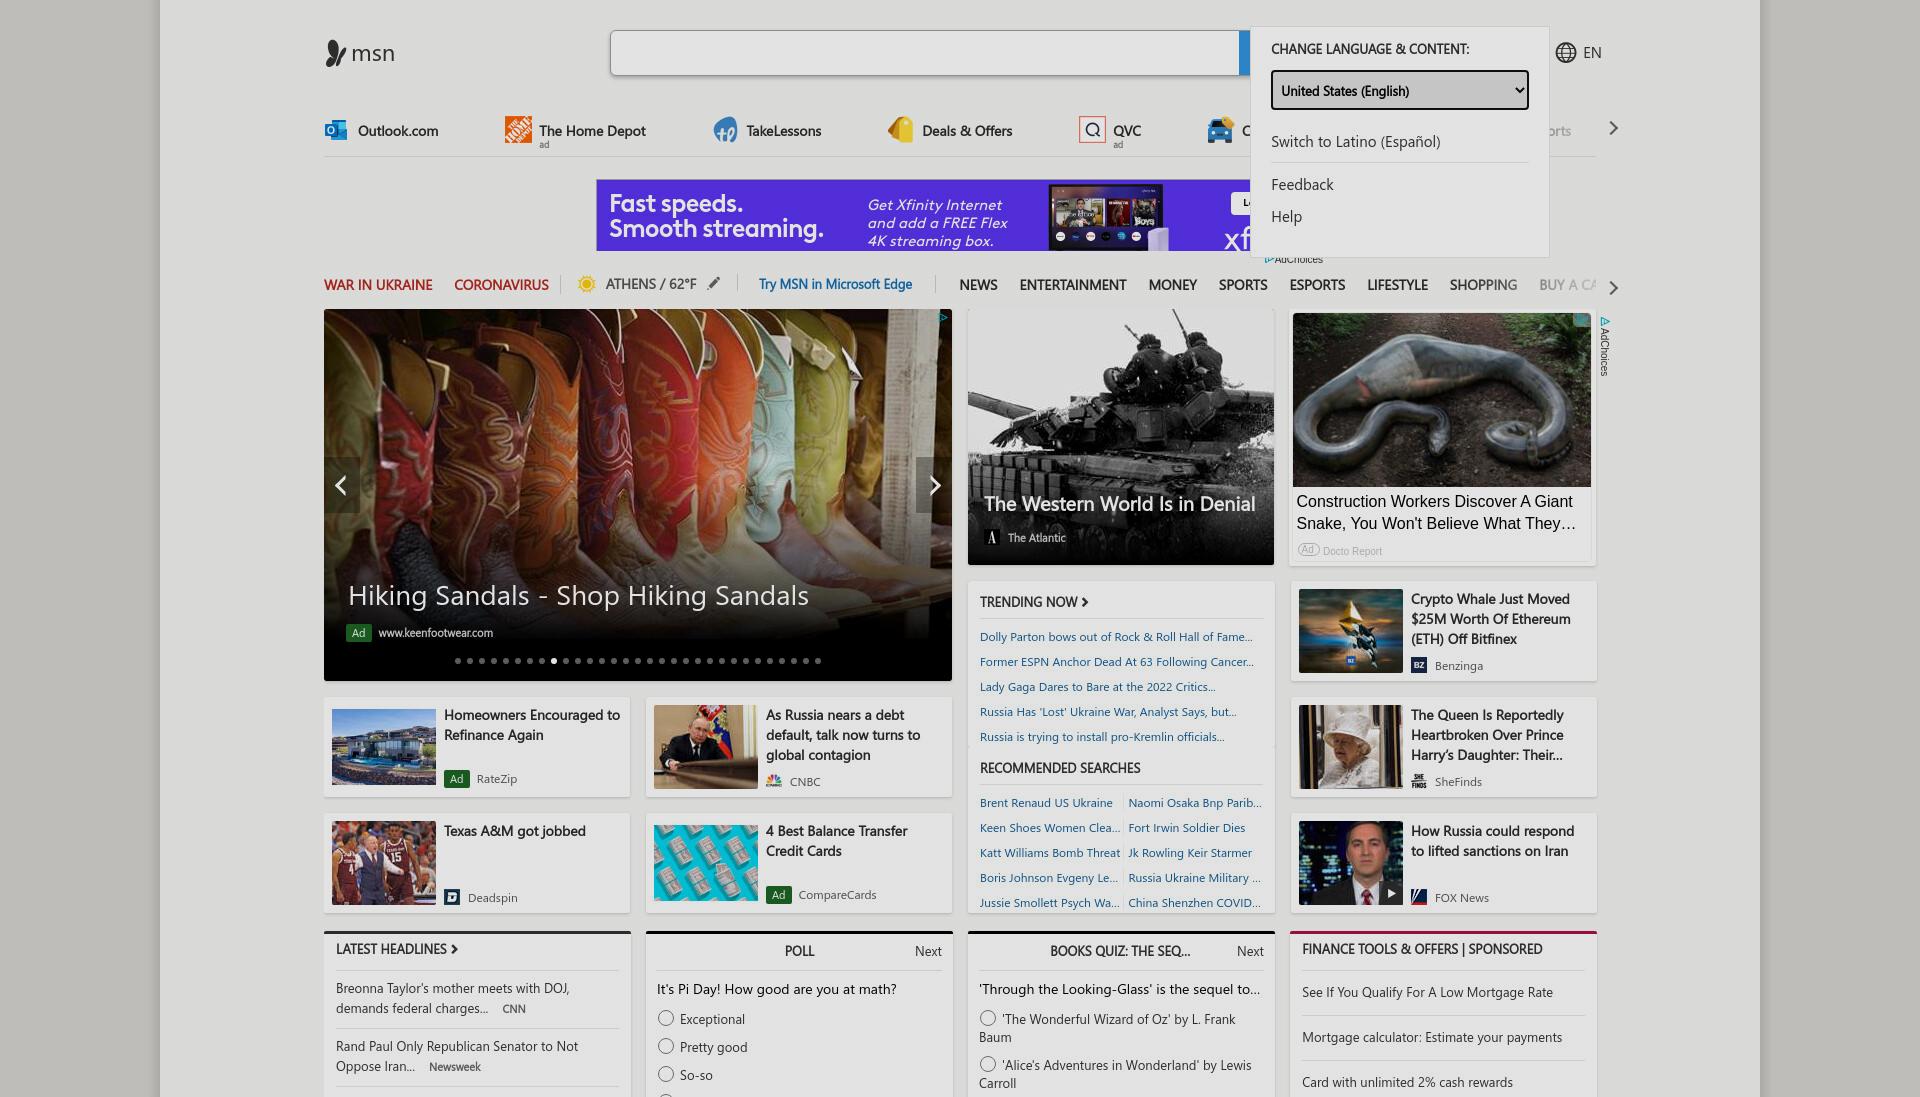Expand TRENDING NOW section
The width and height of the screenshot is (1920, 1097).
[1034, 602]
